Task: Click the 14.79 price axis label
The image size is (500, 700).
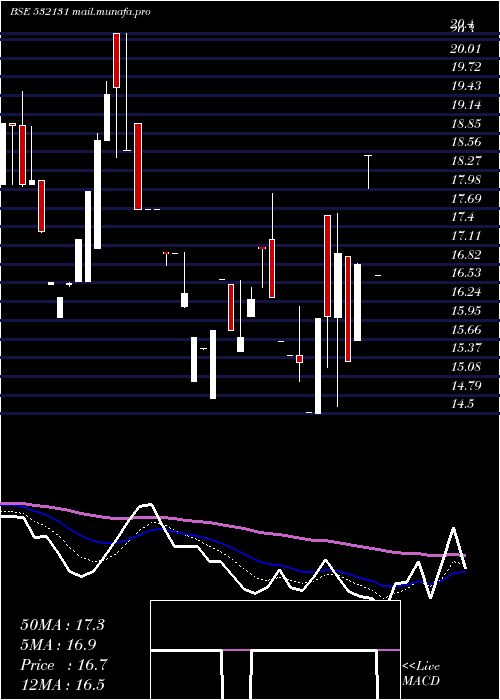Action: point(466,385)
